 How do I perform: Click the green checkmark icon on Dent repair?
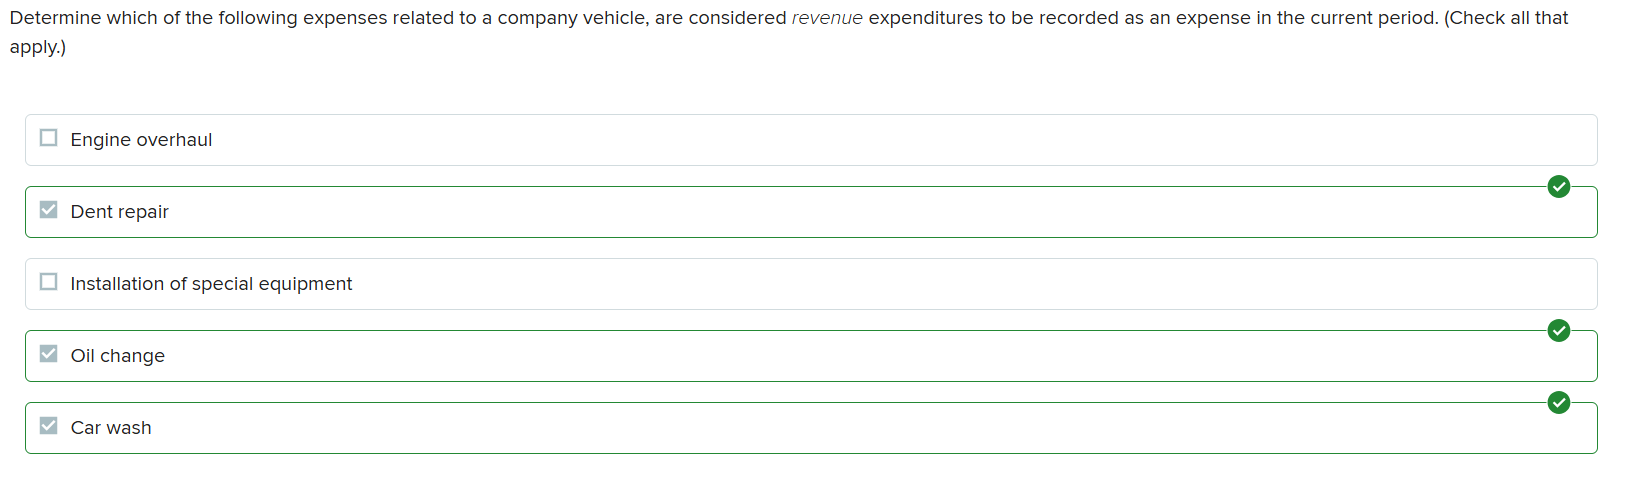point(1558,187)
